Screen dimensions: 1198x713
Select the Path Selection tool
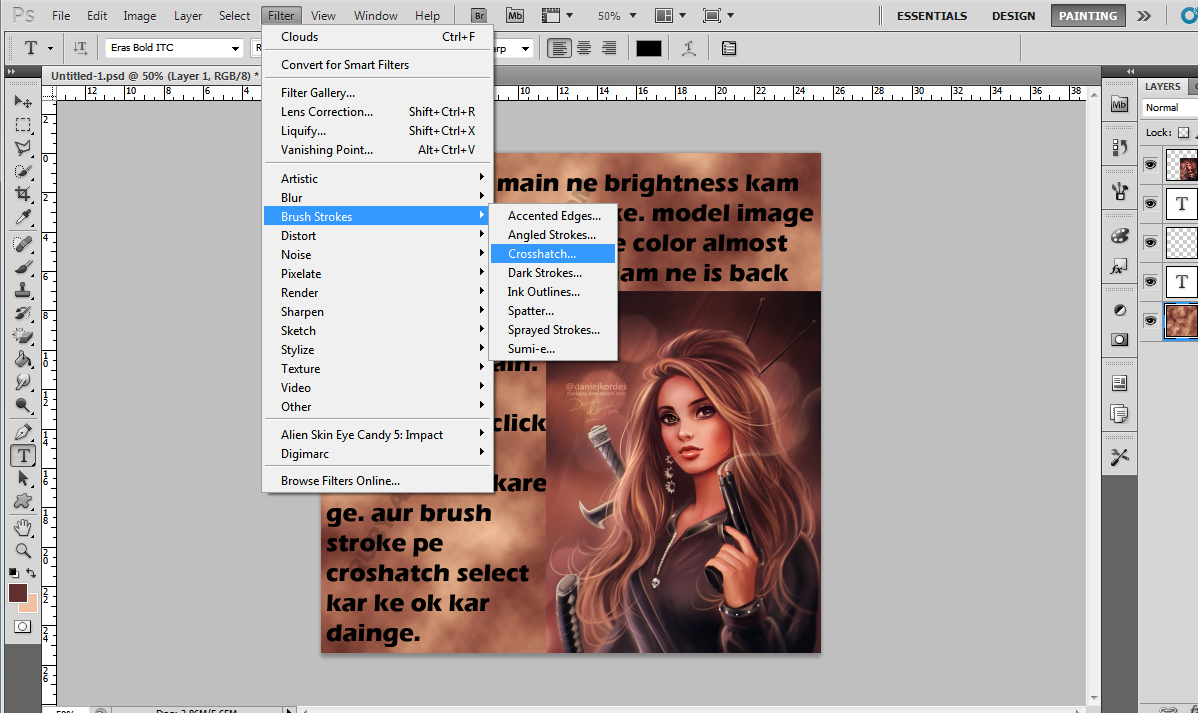23,478
